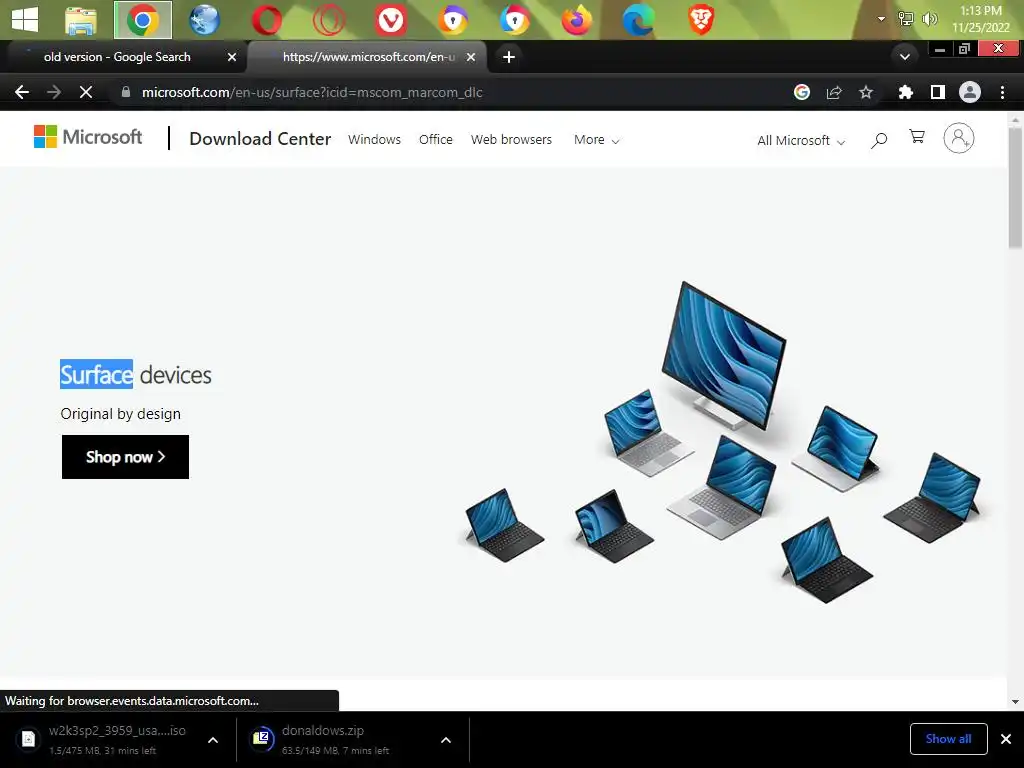Launch the blue globe browser icon
1024x768 pixels.
coord(204,20)
